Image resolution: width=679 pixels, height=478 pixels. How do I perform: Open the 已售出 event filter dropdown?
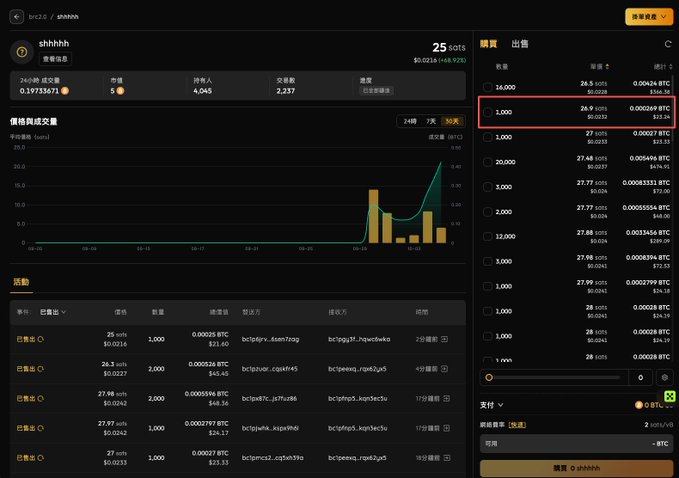(53, 312)
